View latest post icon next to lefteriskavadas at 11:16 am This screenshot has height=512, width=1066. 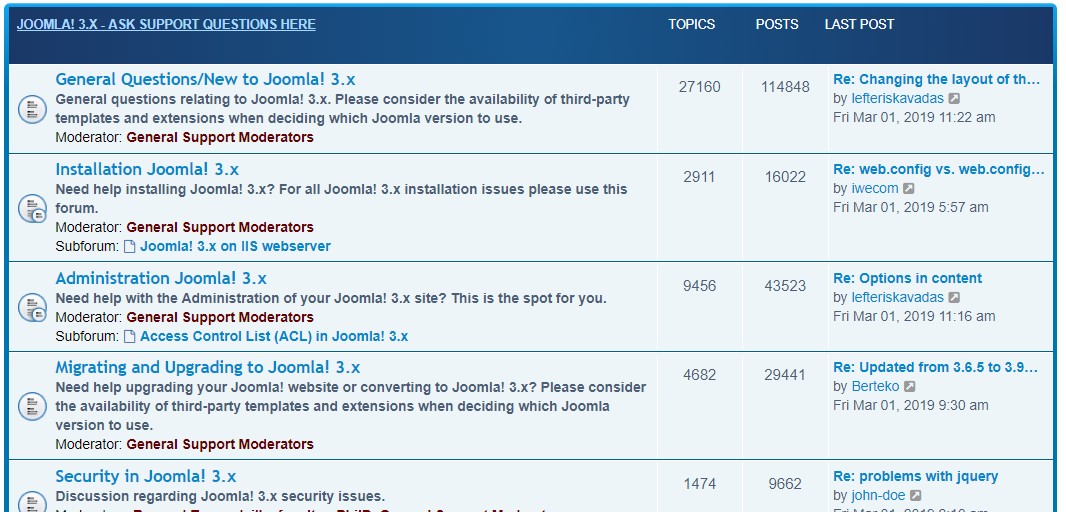click(955, 298)
